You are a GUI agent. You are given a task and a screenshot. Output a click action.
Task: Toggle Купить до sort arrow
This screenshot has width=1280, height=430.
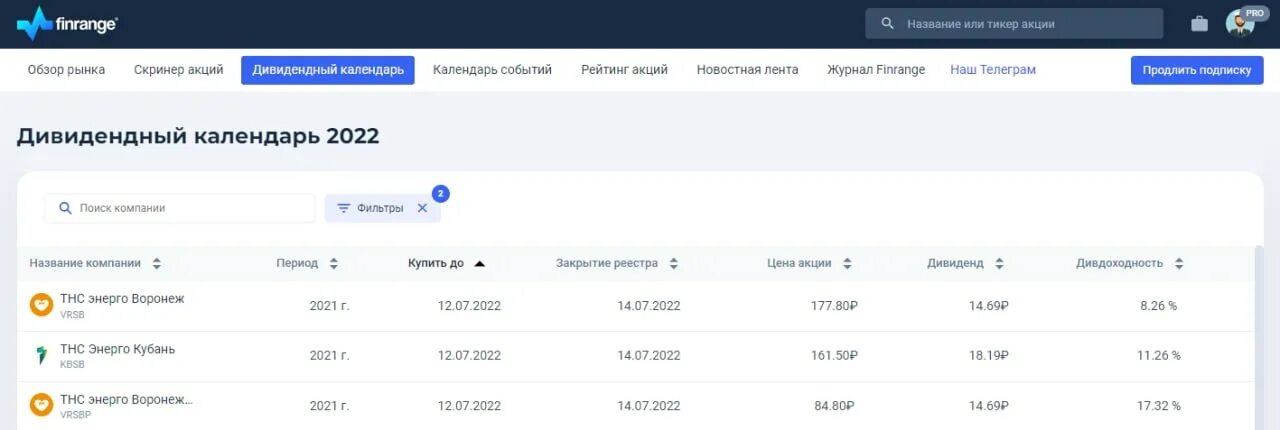tap(479, 263)
